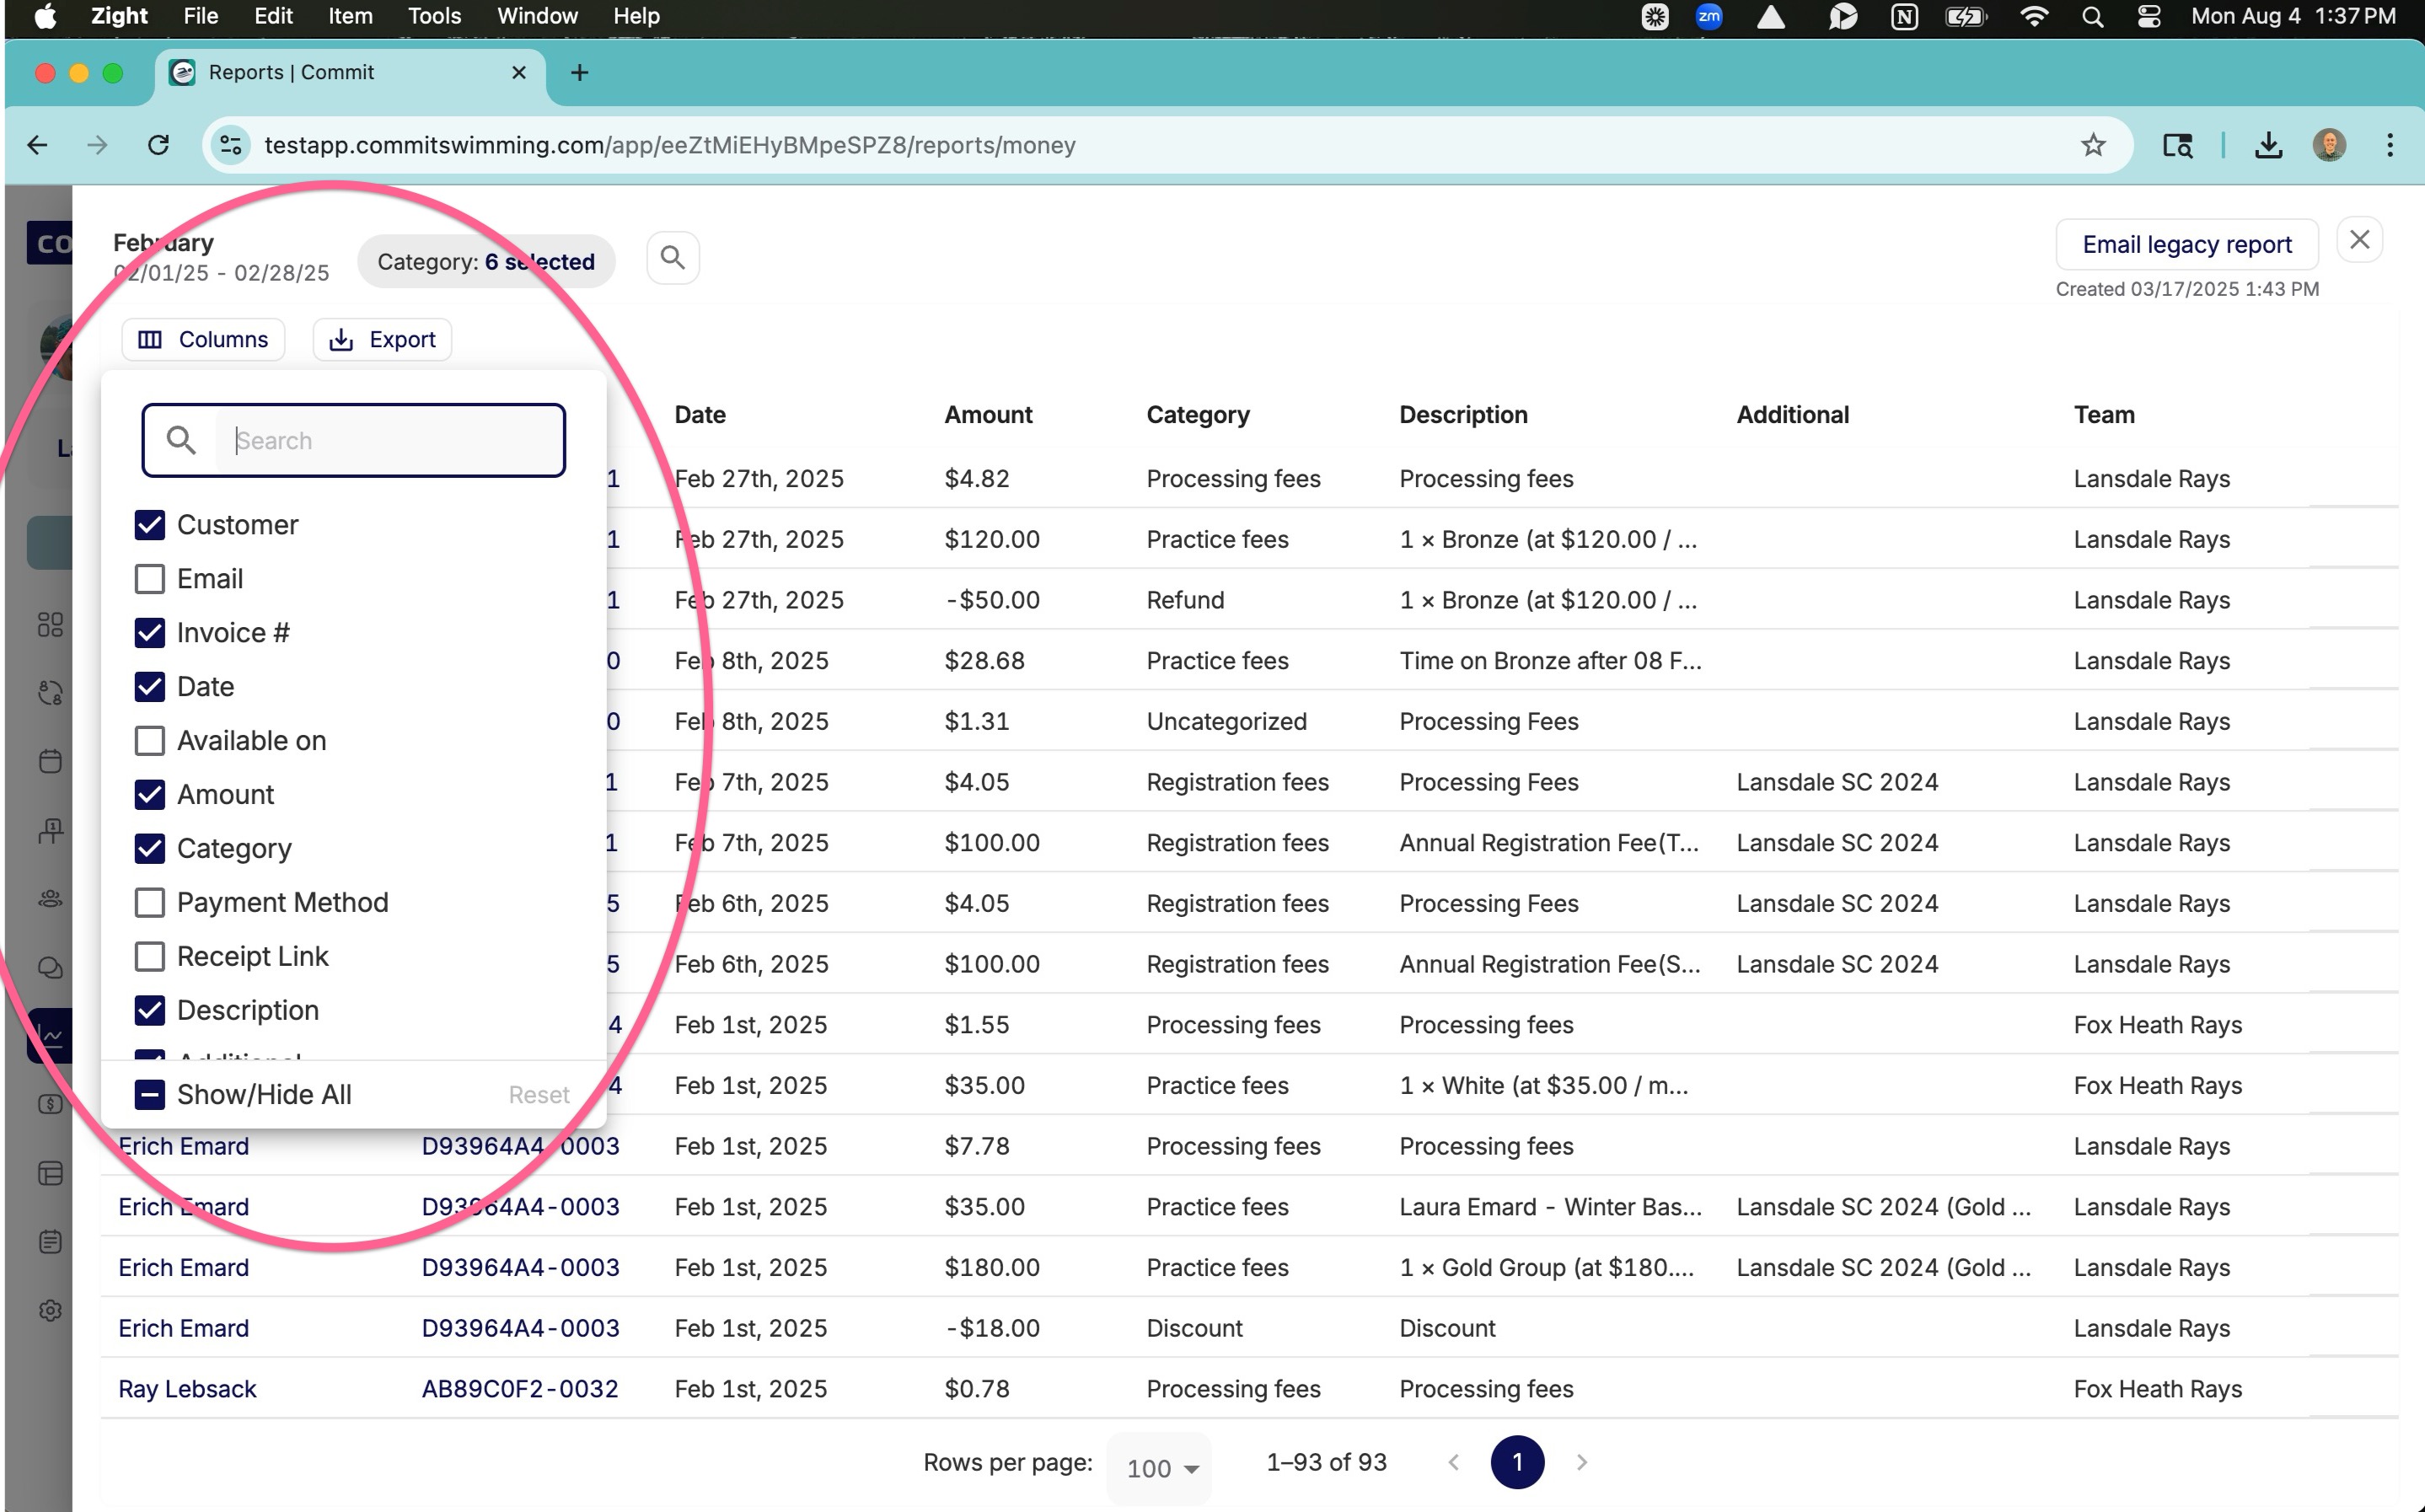Click the Category column header

1198,415
